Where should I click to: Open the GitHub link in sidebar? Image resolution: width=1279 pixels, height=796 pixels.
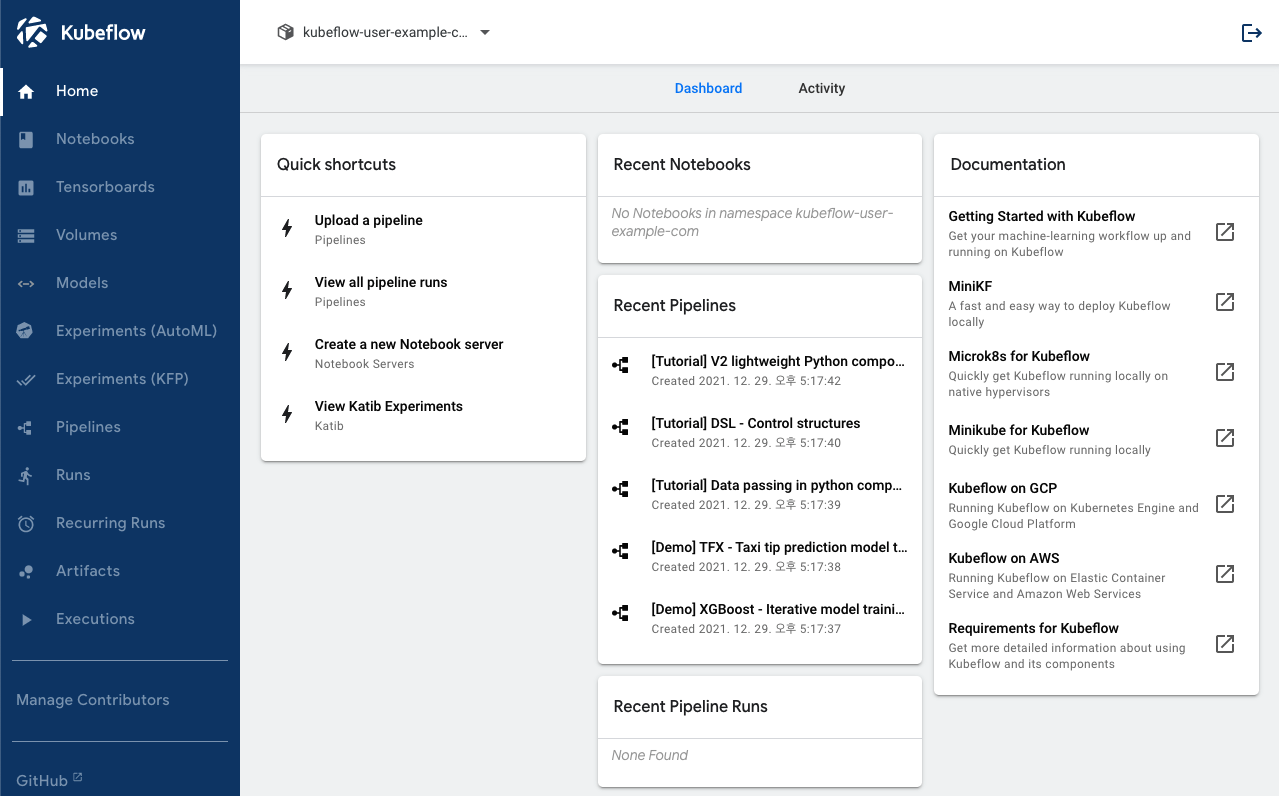tap(49, 780)
